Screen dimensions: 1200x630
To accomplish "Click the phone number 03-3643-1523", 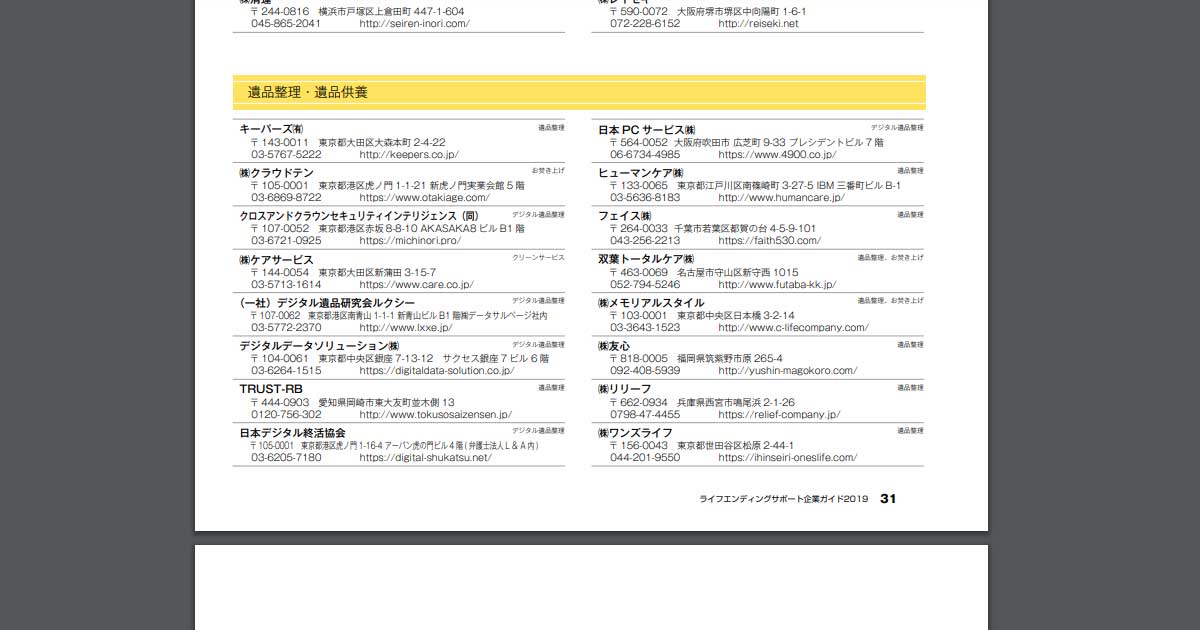I will click(645, 328).
